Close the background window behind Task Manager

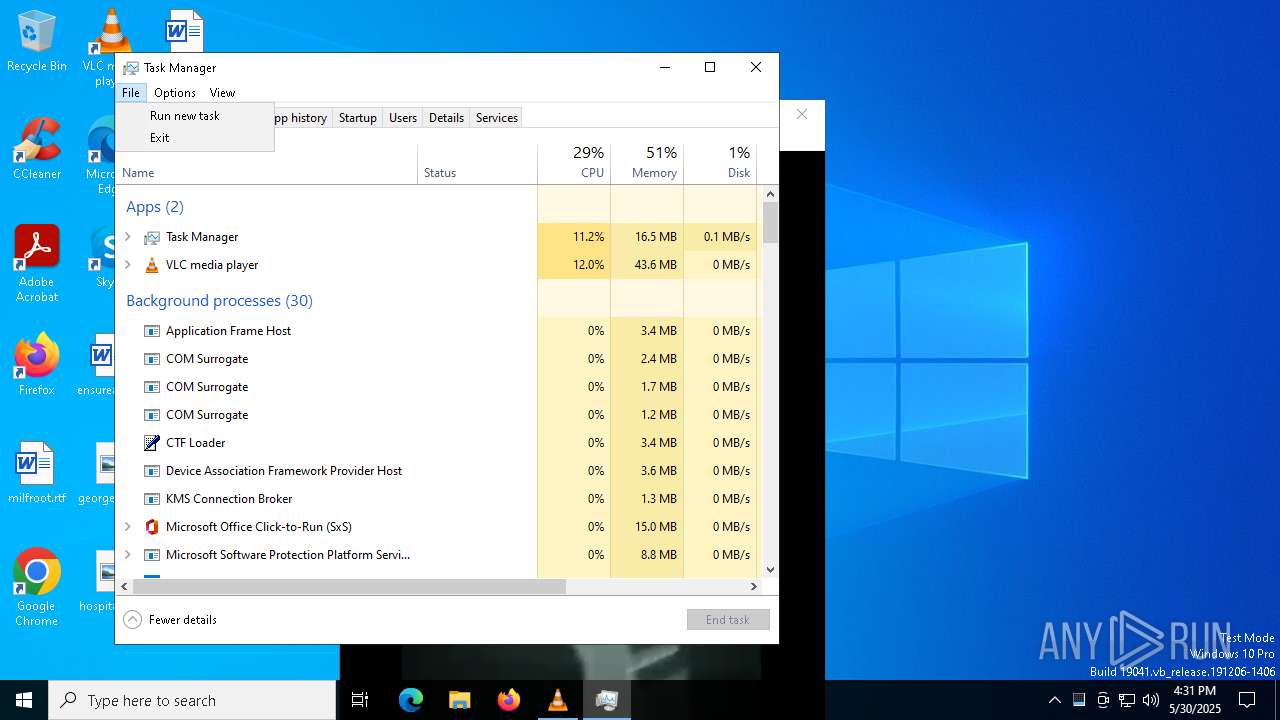(x=802, y=114)
